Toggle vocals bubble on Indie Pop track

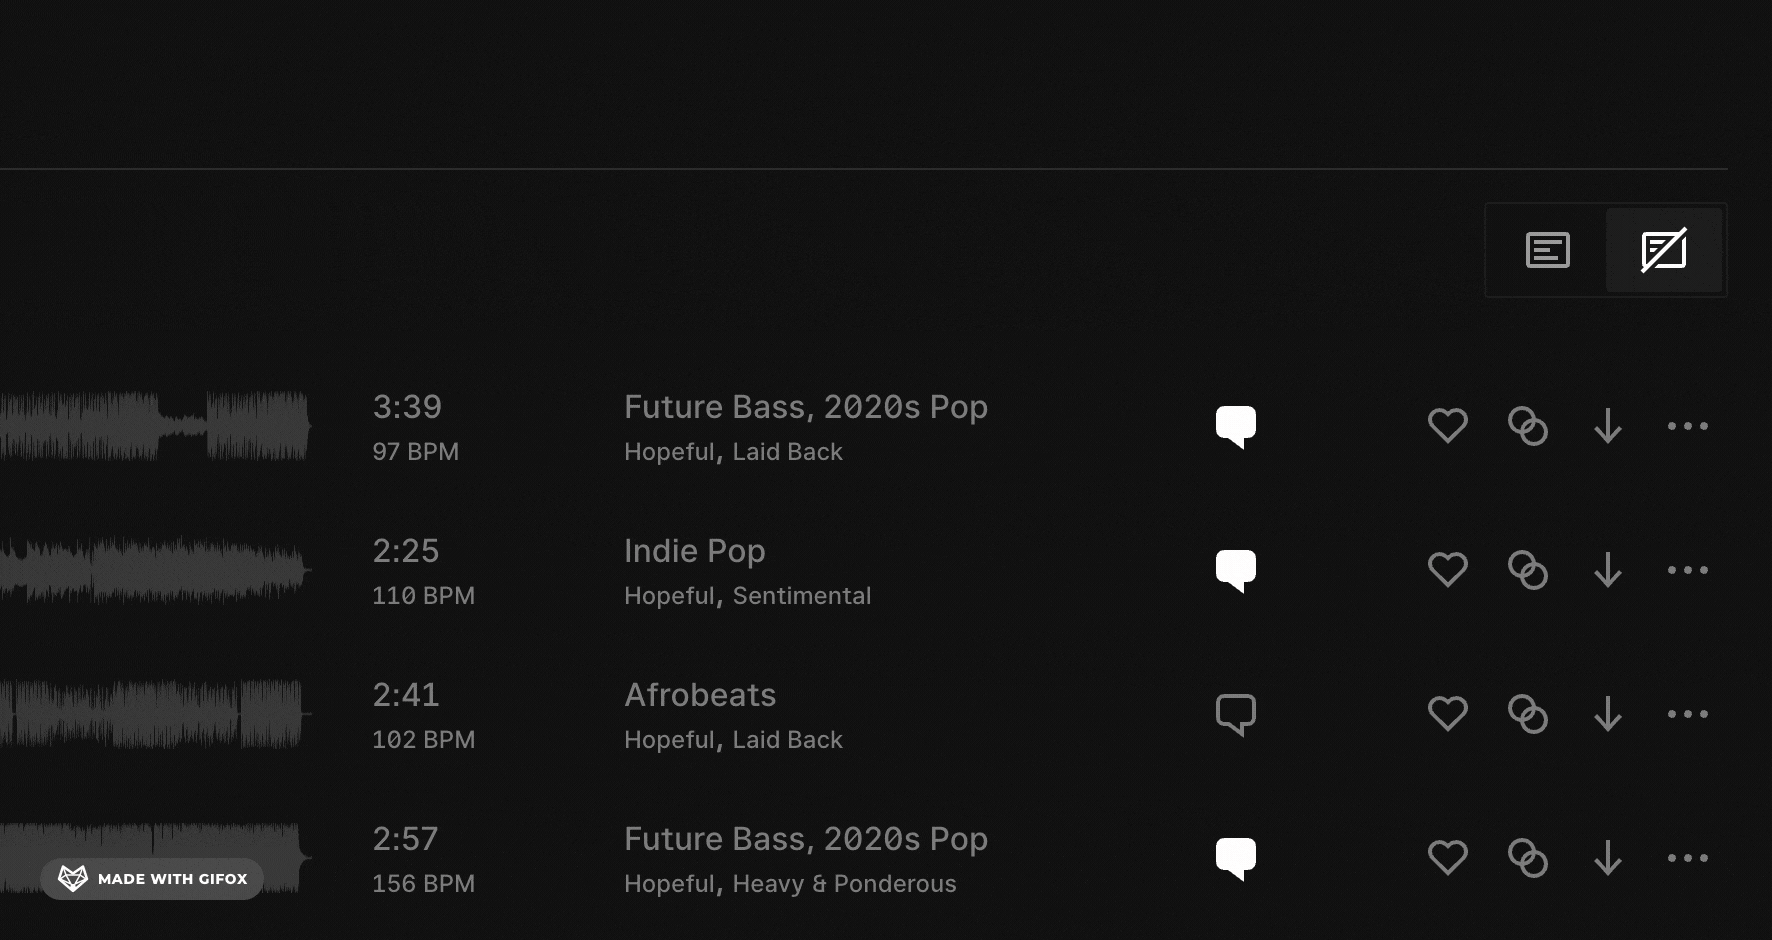1235,570
